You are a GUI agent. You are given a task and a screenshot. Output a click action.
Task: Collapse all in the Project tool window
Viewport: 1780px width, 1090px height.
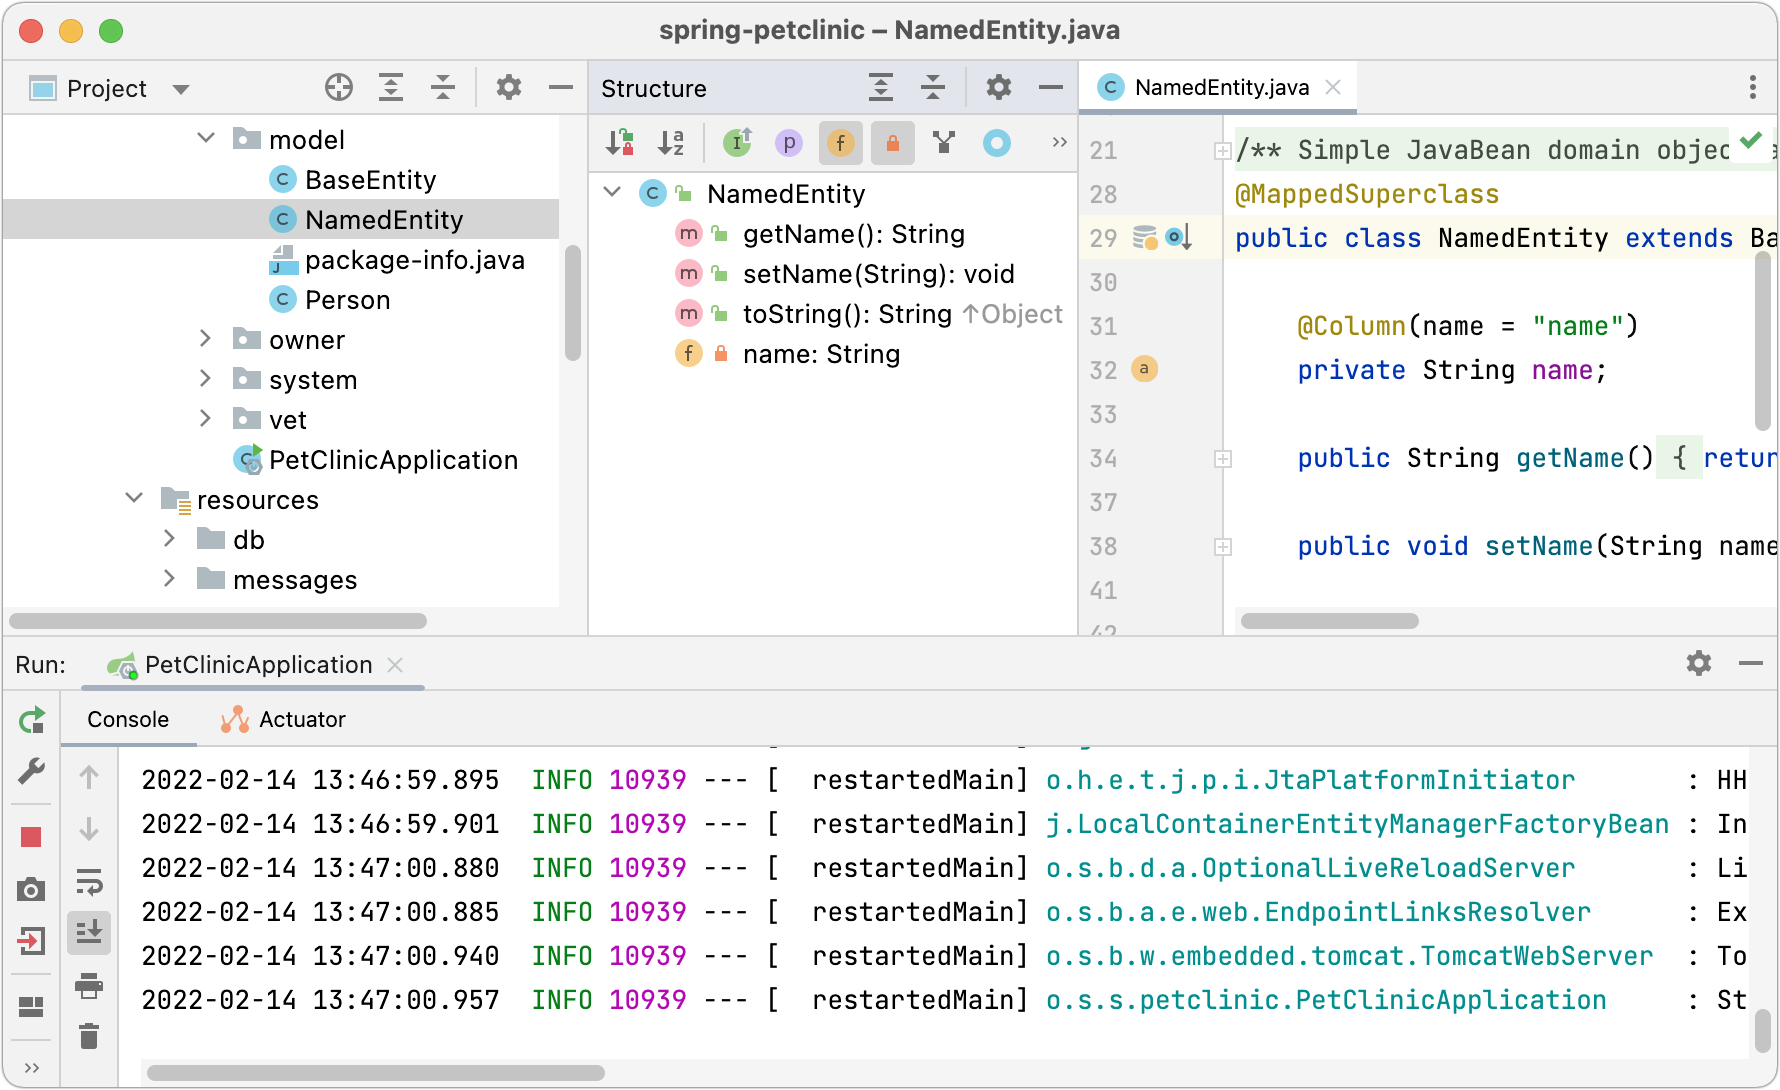coord(443,88)
